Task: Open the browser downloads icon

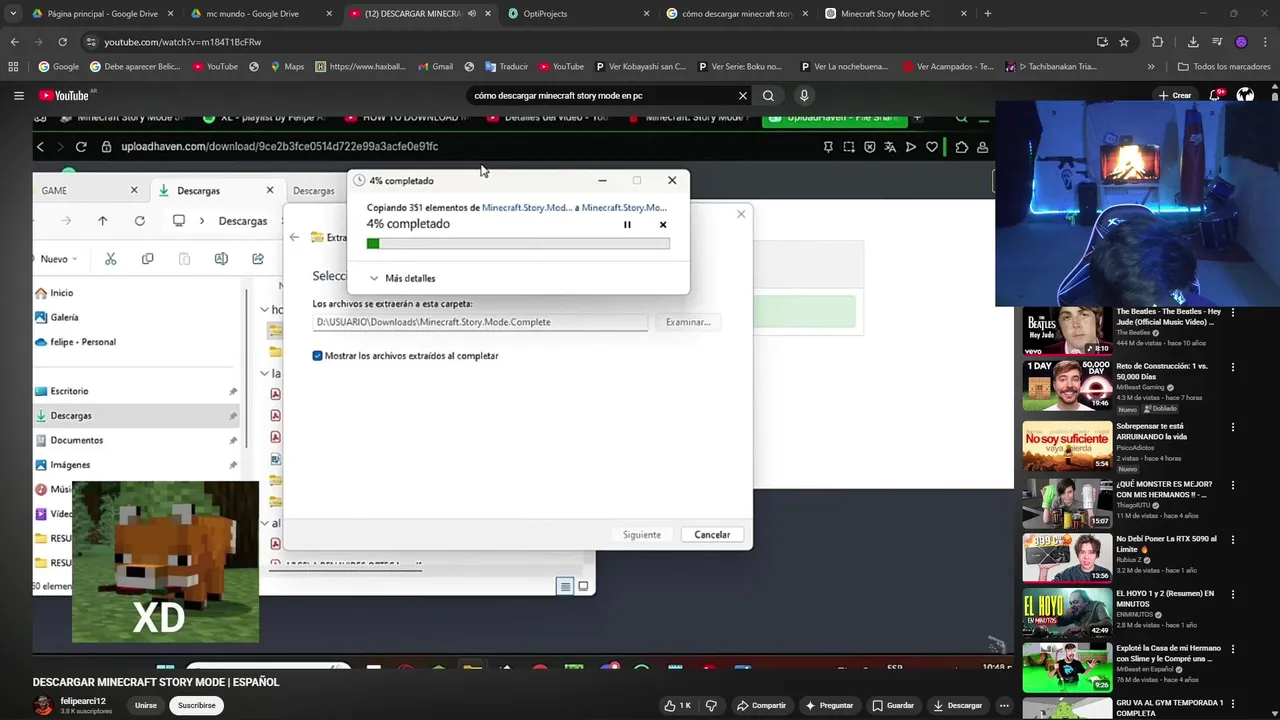Action: coord(1192,42)
